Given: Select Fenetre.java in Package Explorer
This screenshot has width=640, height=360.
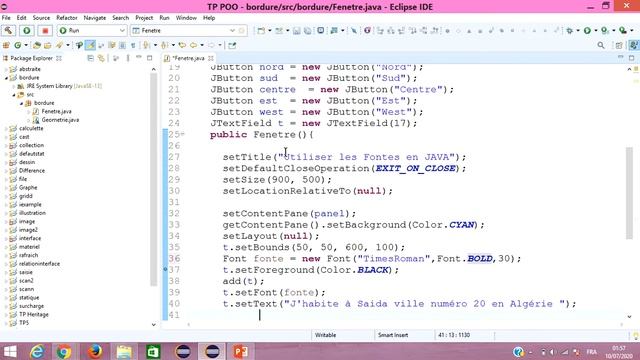Looking at the screenshot, I should point(56,111).
